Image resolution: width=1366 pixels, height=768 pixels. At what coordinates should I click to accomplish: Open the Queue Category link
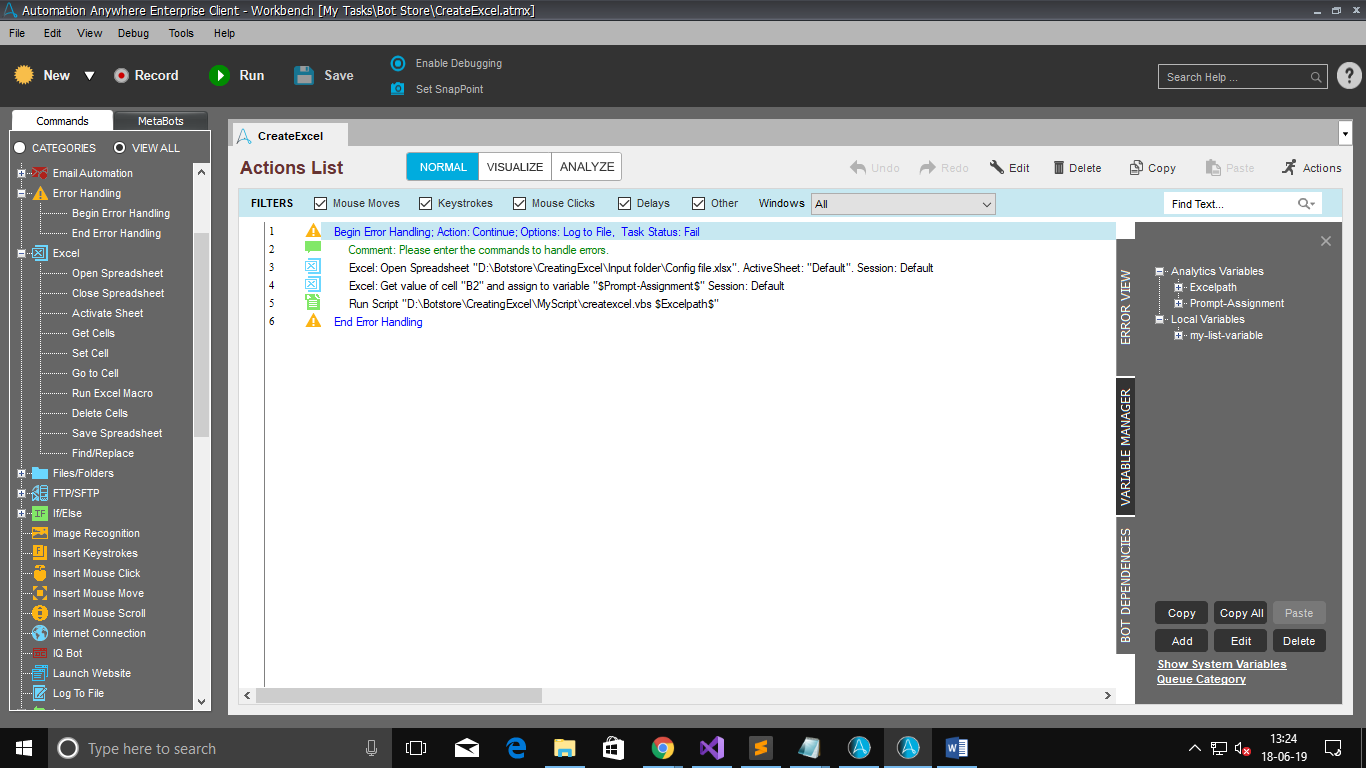click(x=1201, y=679)
